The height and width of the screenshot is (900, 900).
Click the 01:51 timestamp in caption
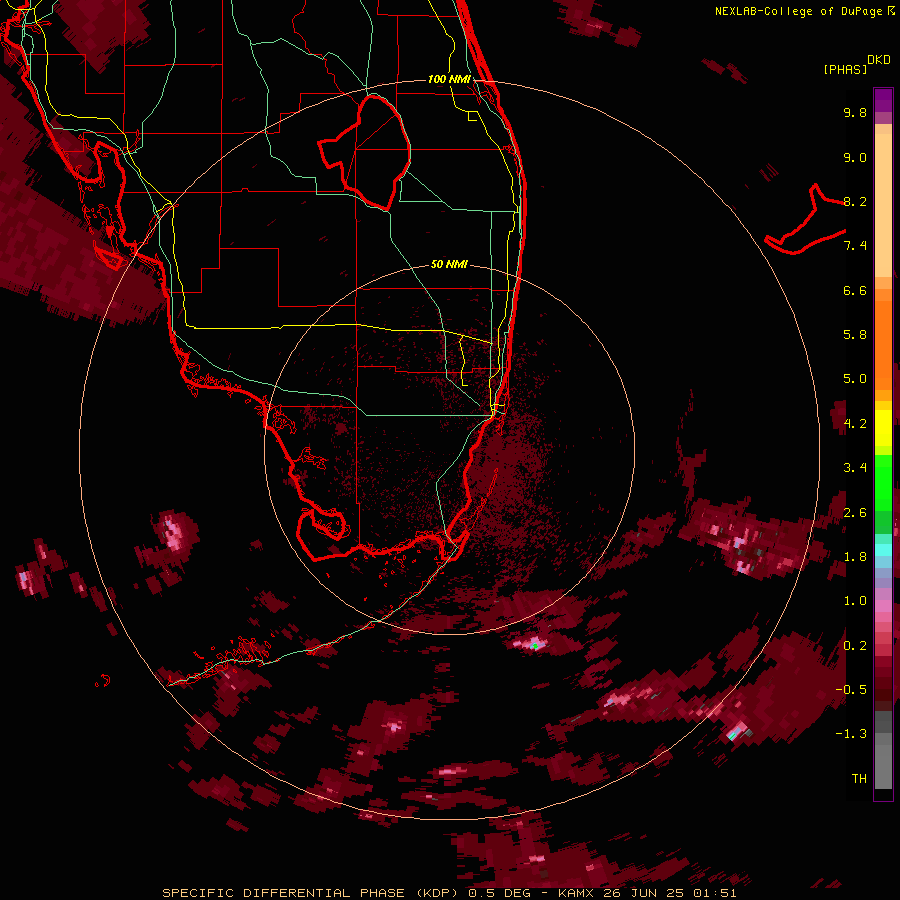(x=715, y=893)
